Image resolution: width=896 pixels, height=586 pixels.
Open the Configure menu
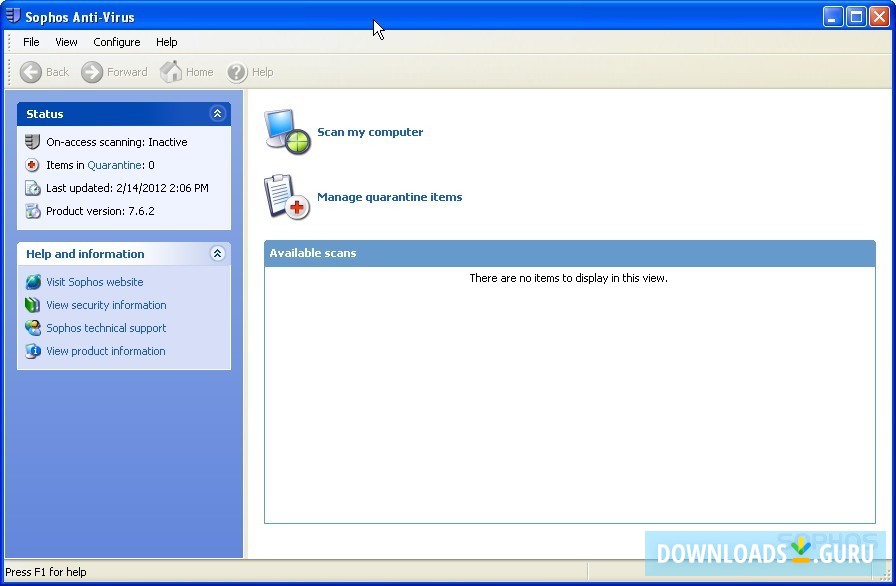pos(117,42)
